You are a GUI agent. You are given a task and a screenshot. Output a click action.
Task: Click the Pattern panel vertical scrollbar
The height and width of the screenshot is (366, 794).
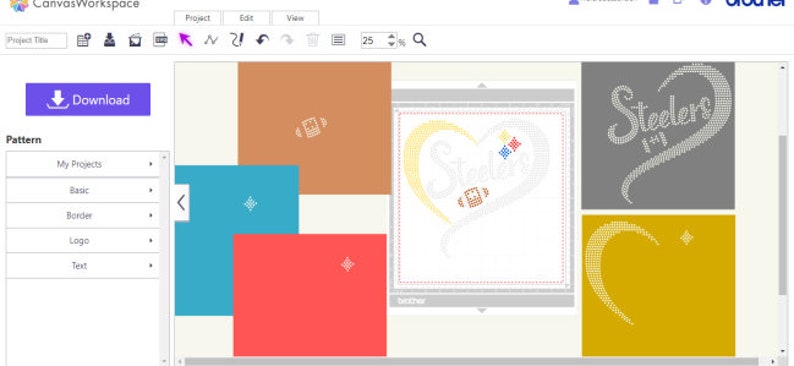[164, 258]
